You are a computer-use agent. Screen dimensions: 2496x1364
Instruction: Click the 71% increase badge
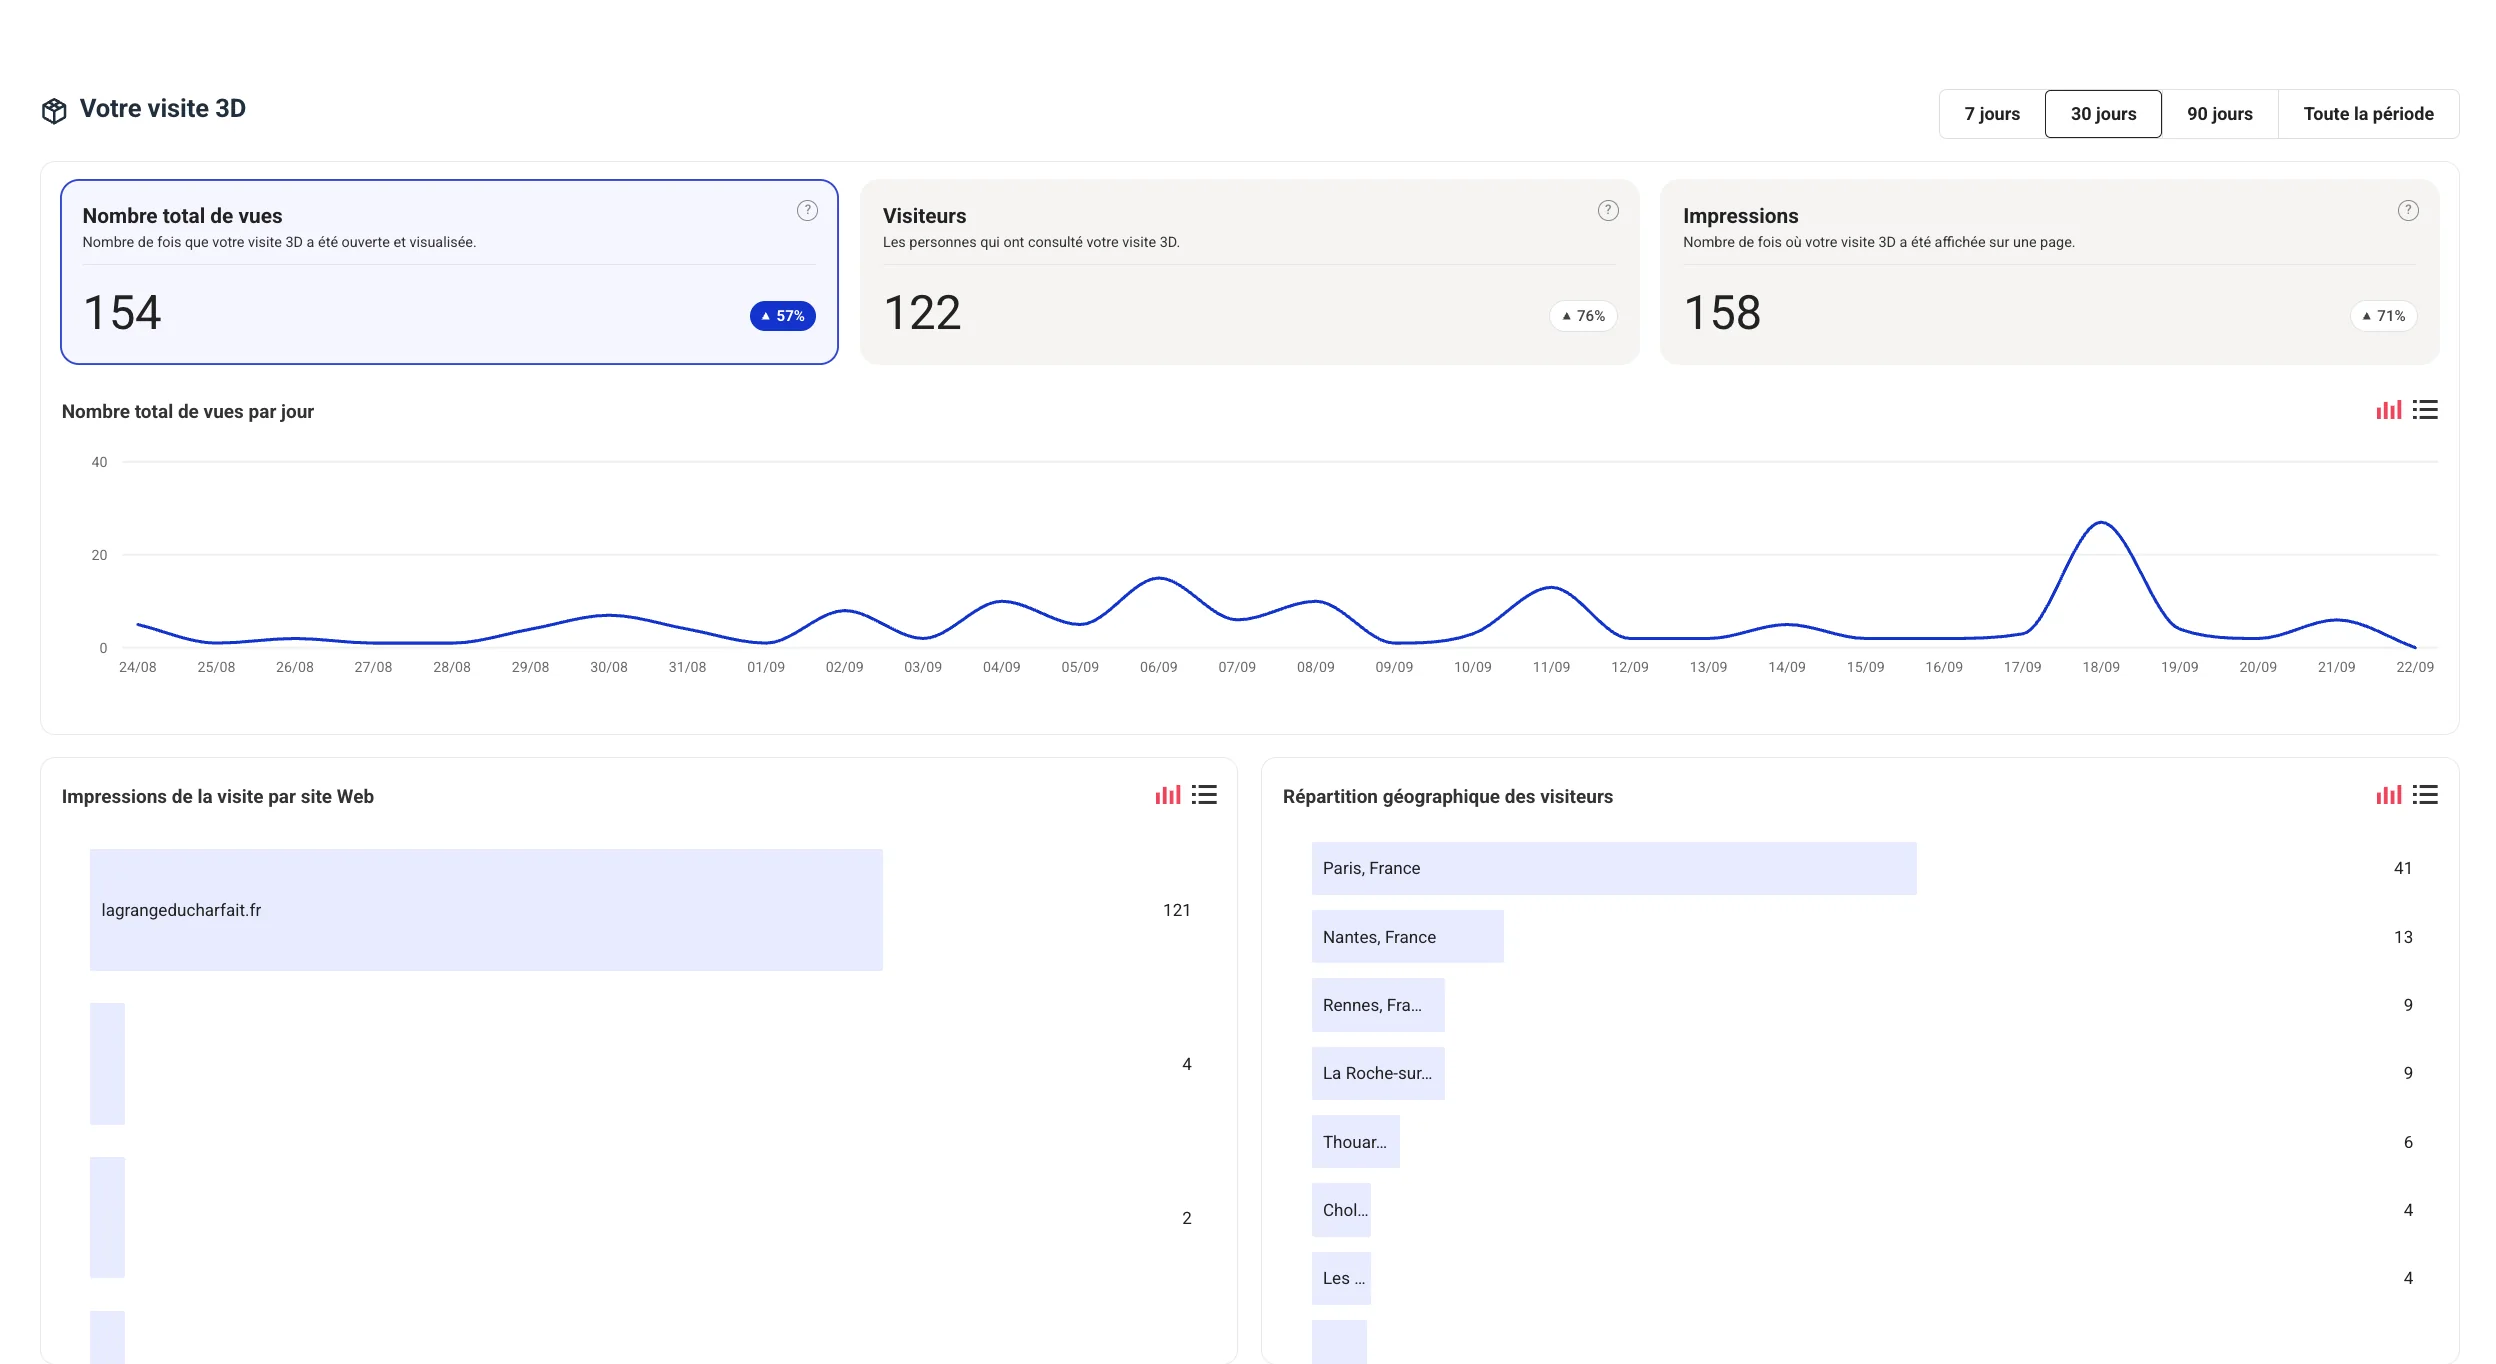point(2383,316)
